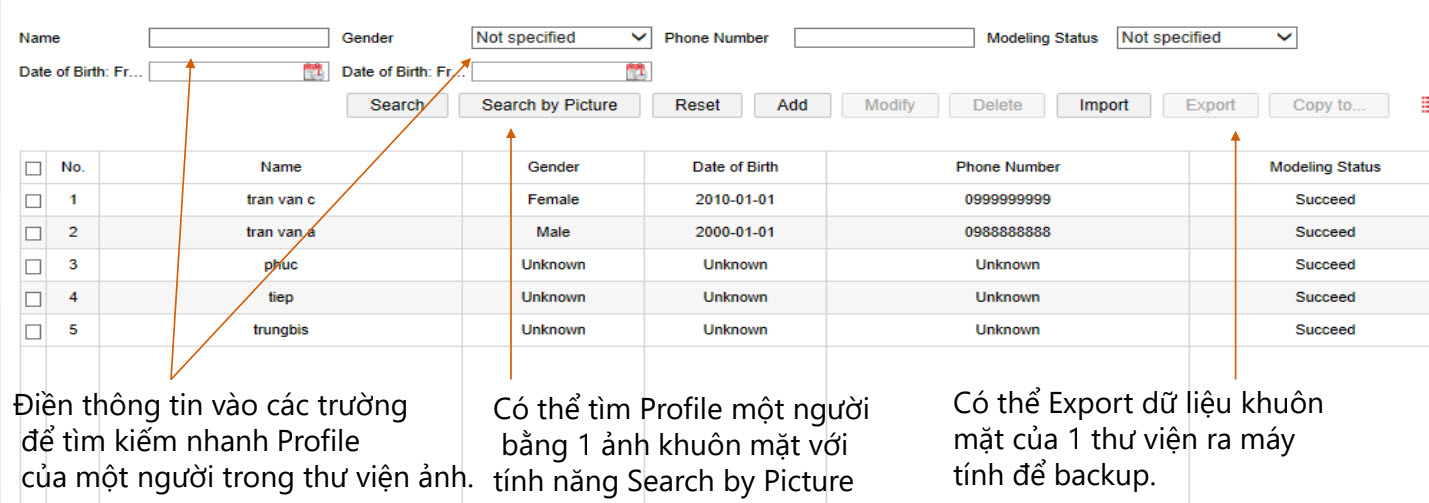
Task: Check the box for tran van c
Action: coord(33,200)
